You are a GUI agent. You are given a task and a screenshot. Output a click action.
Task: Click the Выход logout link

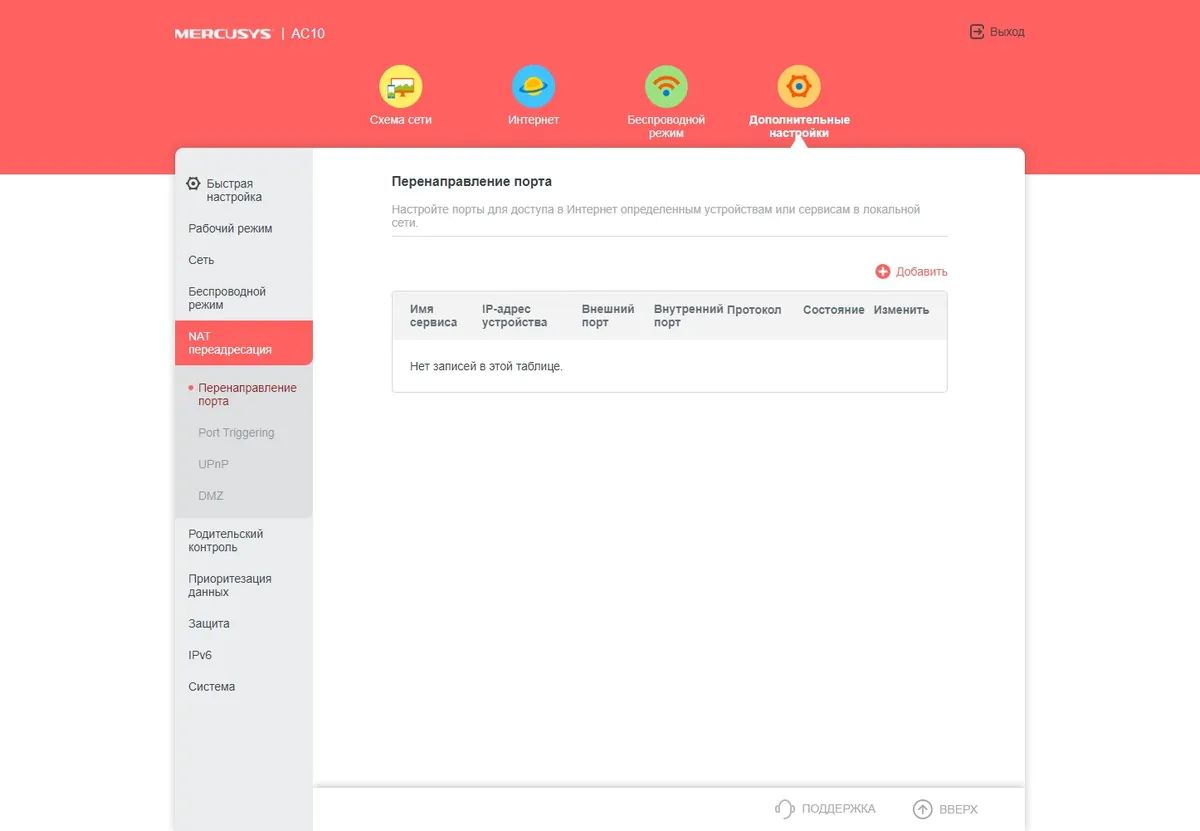tap(1007, 32)
